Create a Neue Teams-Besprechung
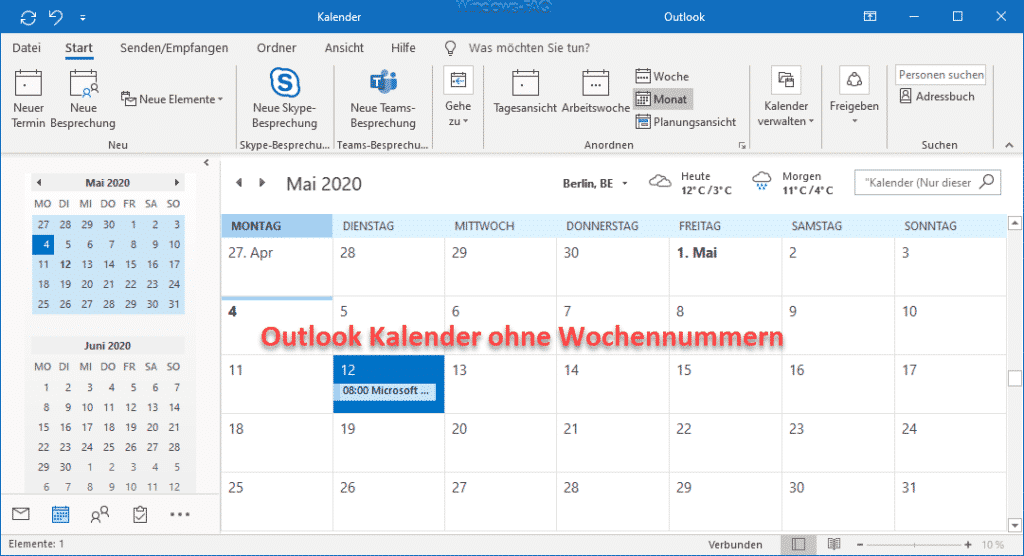The width and height of the screenshot is (1024, 556). point(383,99)
